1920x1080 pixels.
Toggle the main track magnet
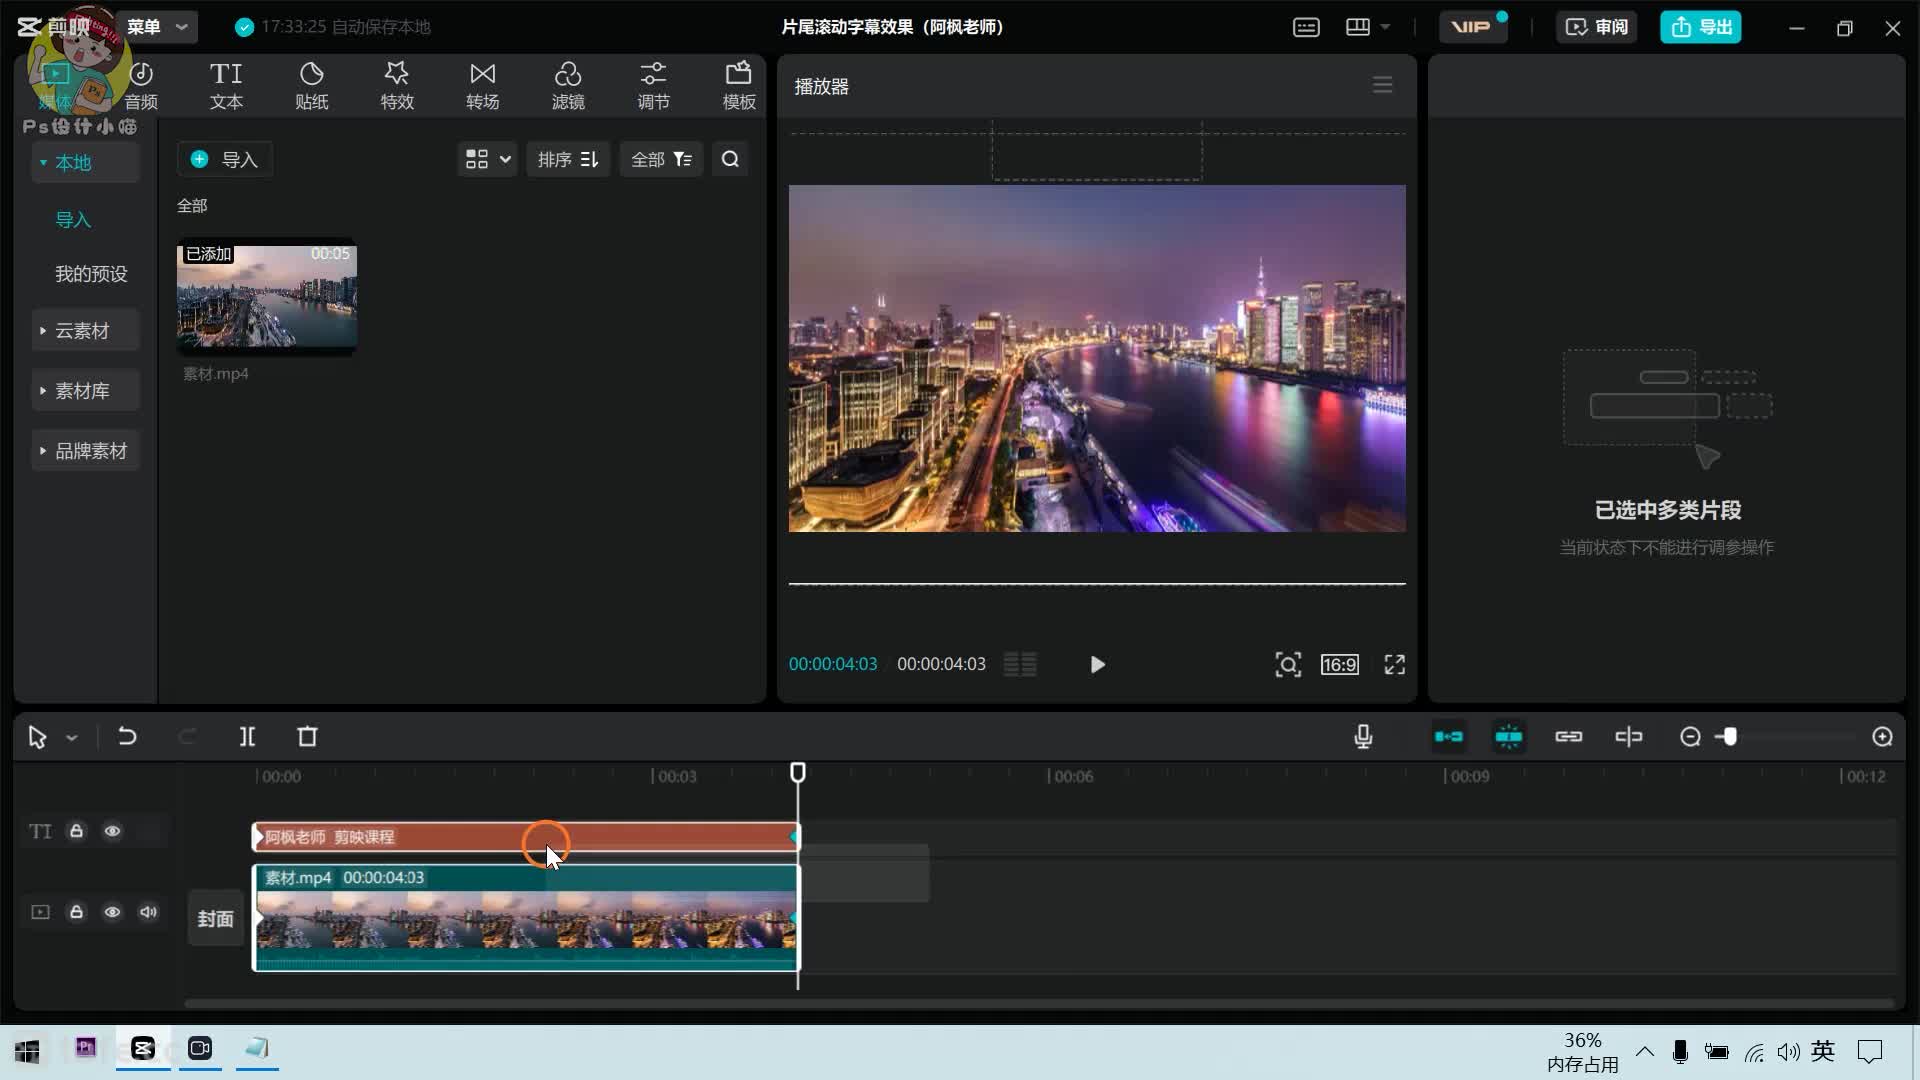click(1449, 737)
